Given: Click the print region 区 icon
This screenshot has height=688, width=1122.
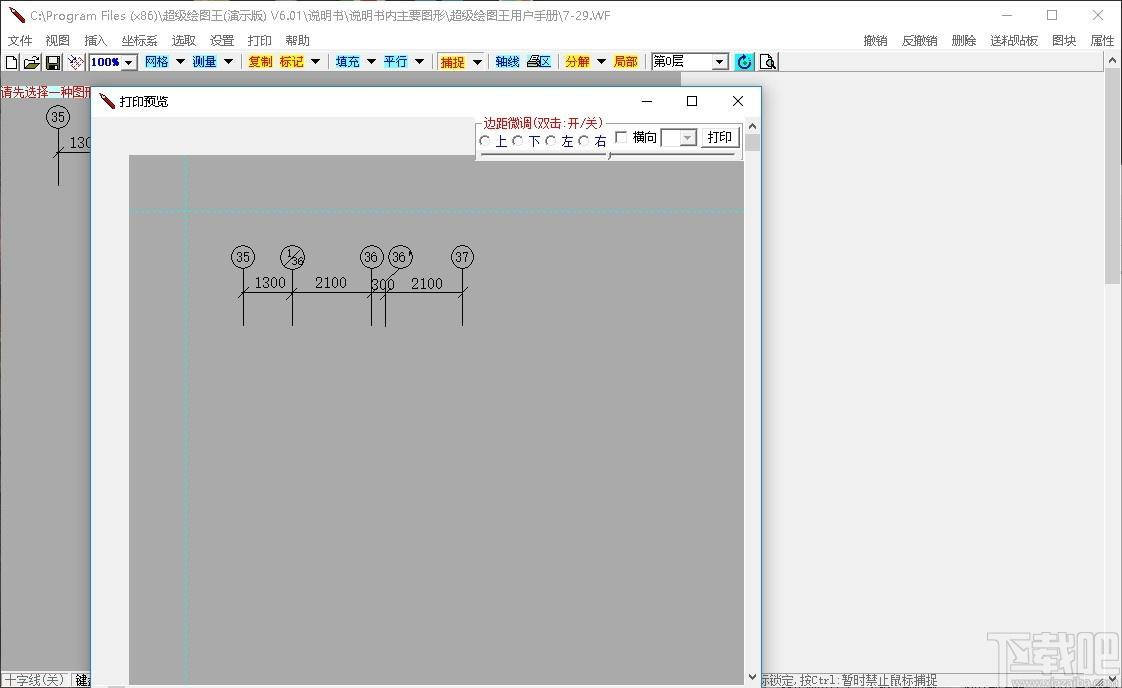Looking at the screenshot, I should click(x=539, y=62).
